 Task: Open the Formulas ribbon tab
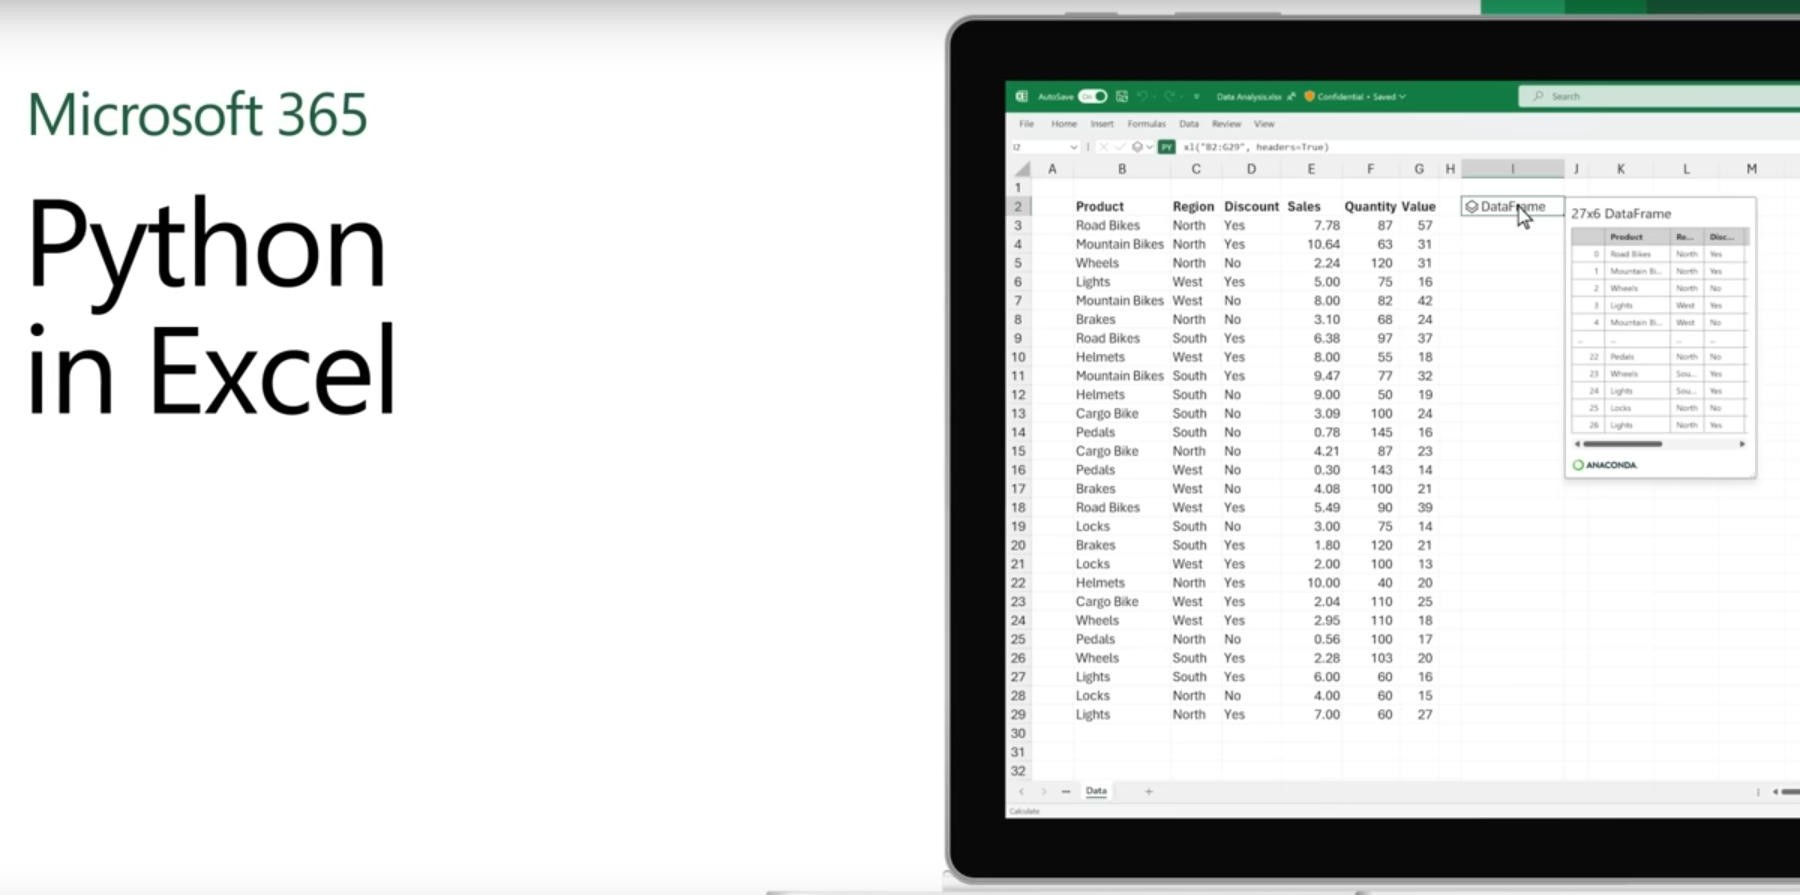1146,124
